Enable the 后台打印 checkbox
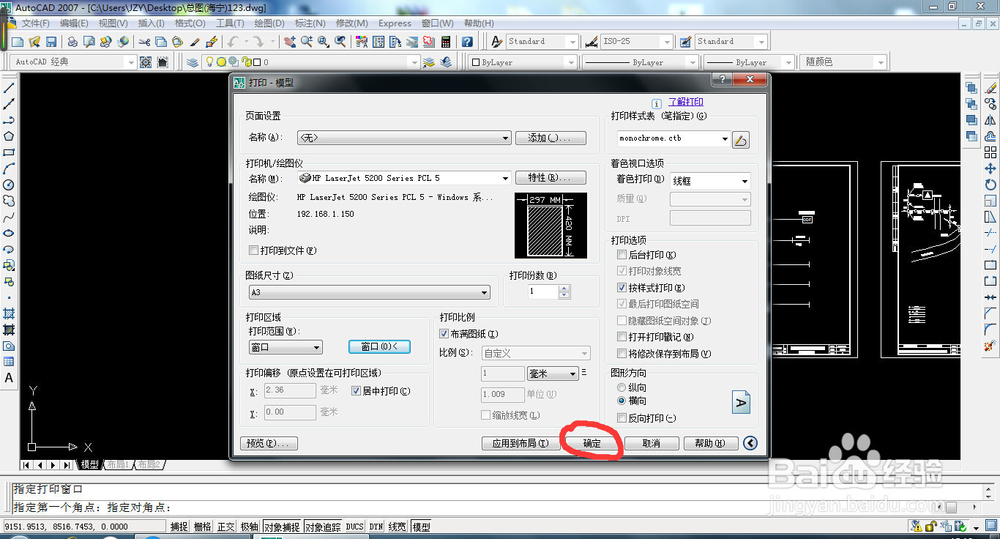Image resolution: width=1000 pixels, height=539 pixels. click(x=622, y=255)
